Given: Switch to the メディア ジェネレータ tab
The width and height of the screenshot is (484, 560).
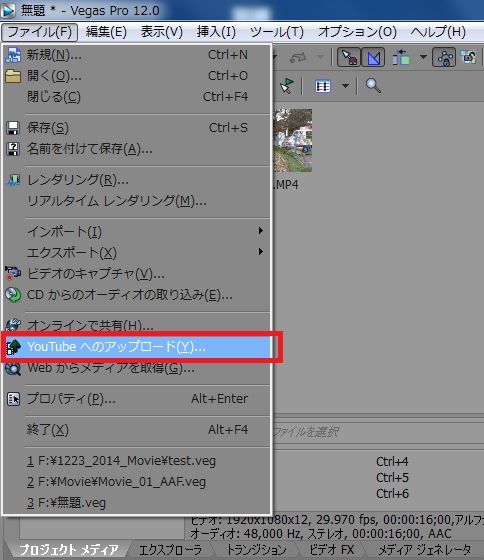Looking at the screenshot, I should click(x=424, y=550).
